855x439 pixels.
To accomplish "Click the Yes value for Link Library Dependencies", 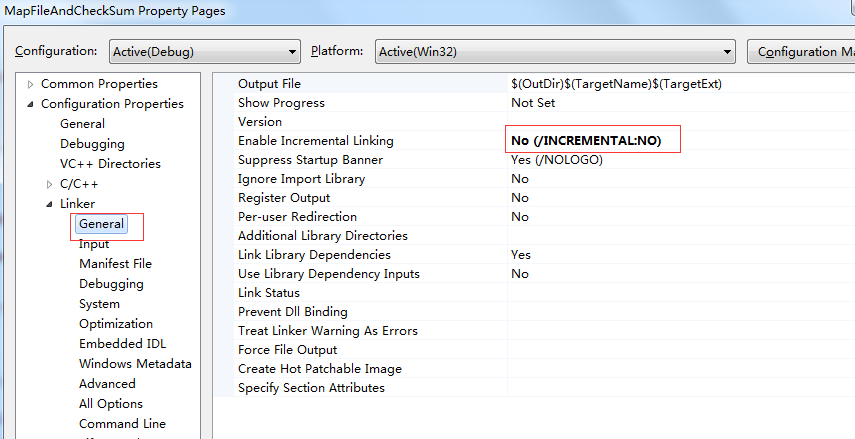I will click(x=521, y=255).
